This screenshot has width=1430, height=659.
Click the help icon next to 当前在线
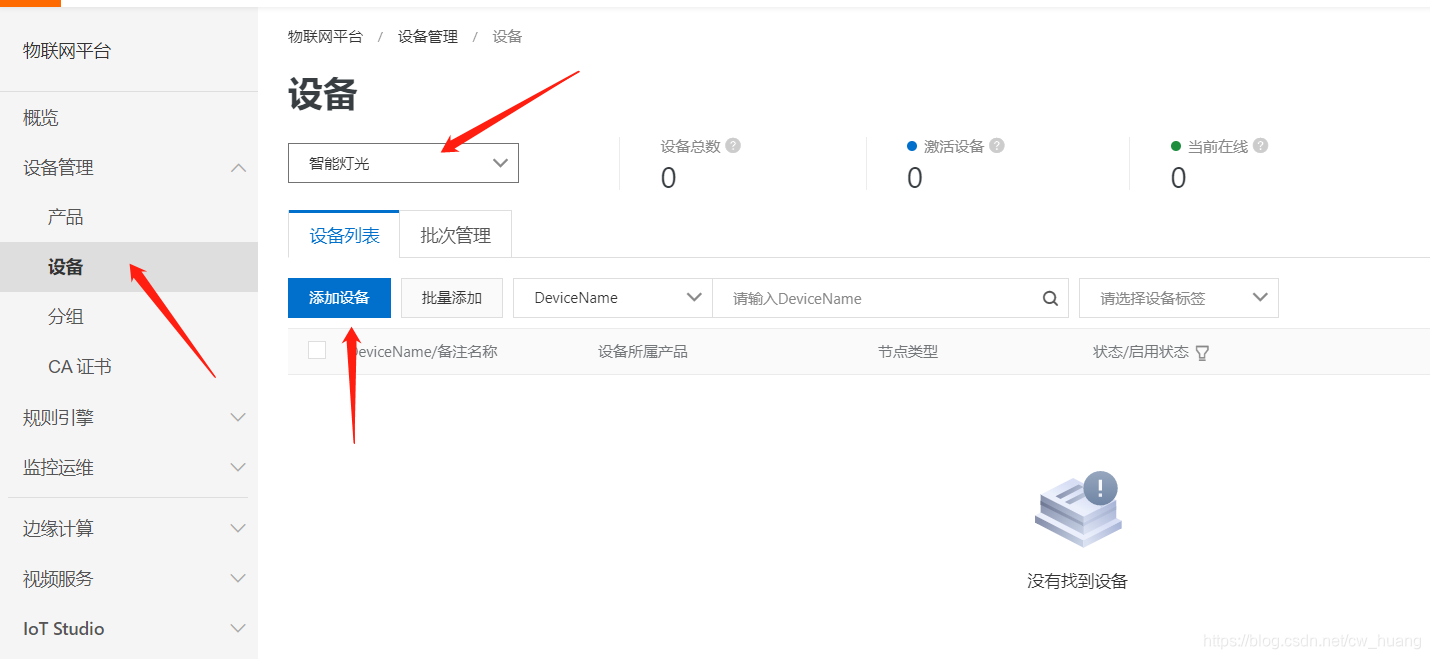point(1260,146)
